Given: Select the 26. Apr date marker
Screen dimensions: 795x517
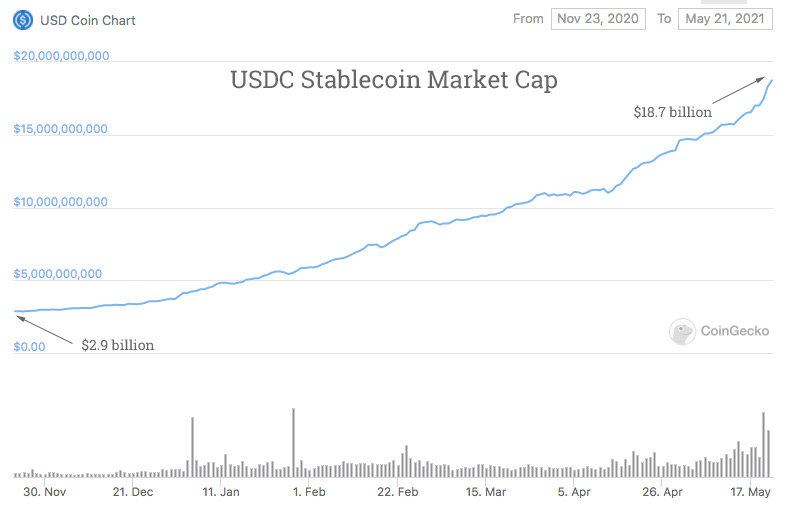Looking at the screenshot, I should click(662, 492).
